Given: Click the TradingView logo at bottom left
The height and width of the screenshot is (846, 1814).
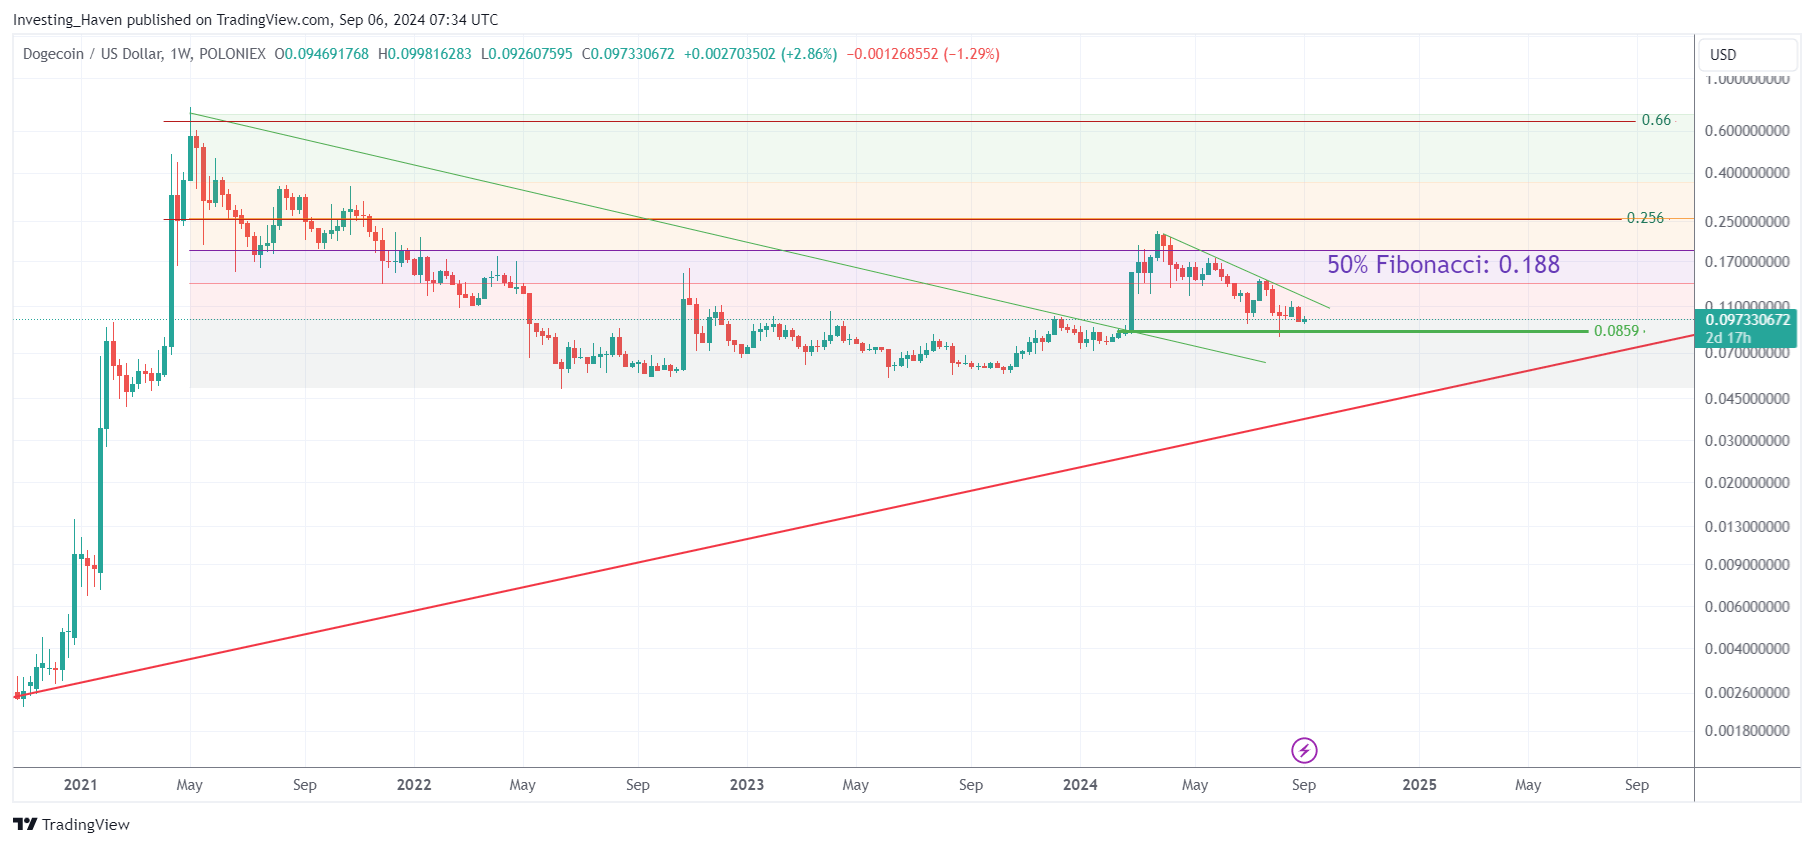Looking at the screenshot, I should point(71,824).
